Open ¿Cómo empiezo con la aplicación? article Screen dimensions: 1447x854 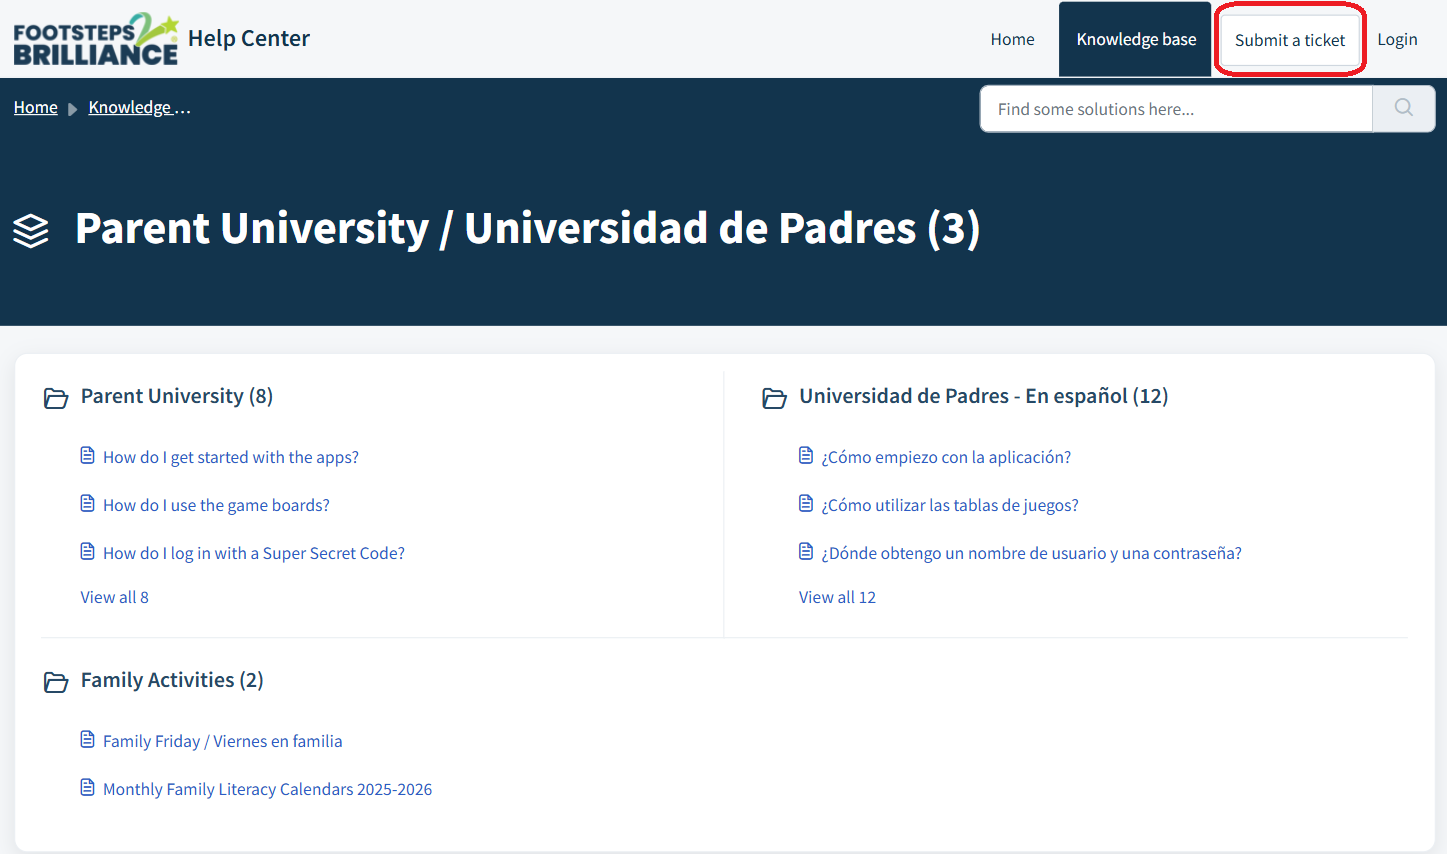(946, 457)
